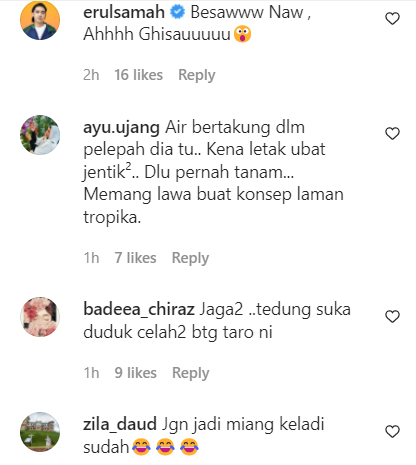416x465 pixels.
Task: Click the 2h timestamp on erulsamah's comment
Action: point(91,75)
